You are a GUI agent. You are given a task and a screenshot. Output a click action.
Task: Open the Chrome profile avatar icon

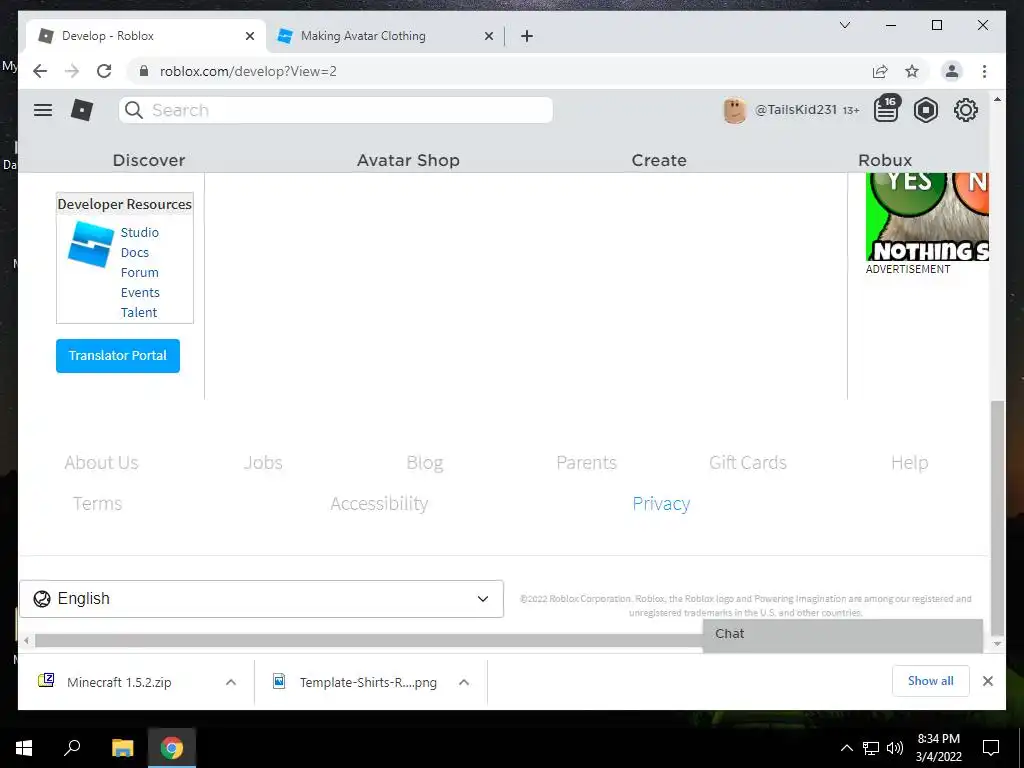click(x=952, y=71)
